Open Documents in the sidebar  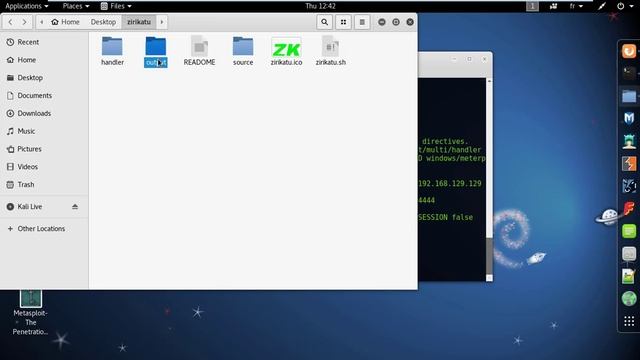click(x=44, y=96)
